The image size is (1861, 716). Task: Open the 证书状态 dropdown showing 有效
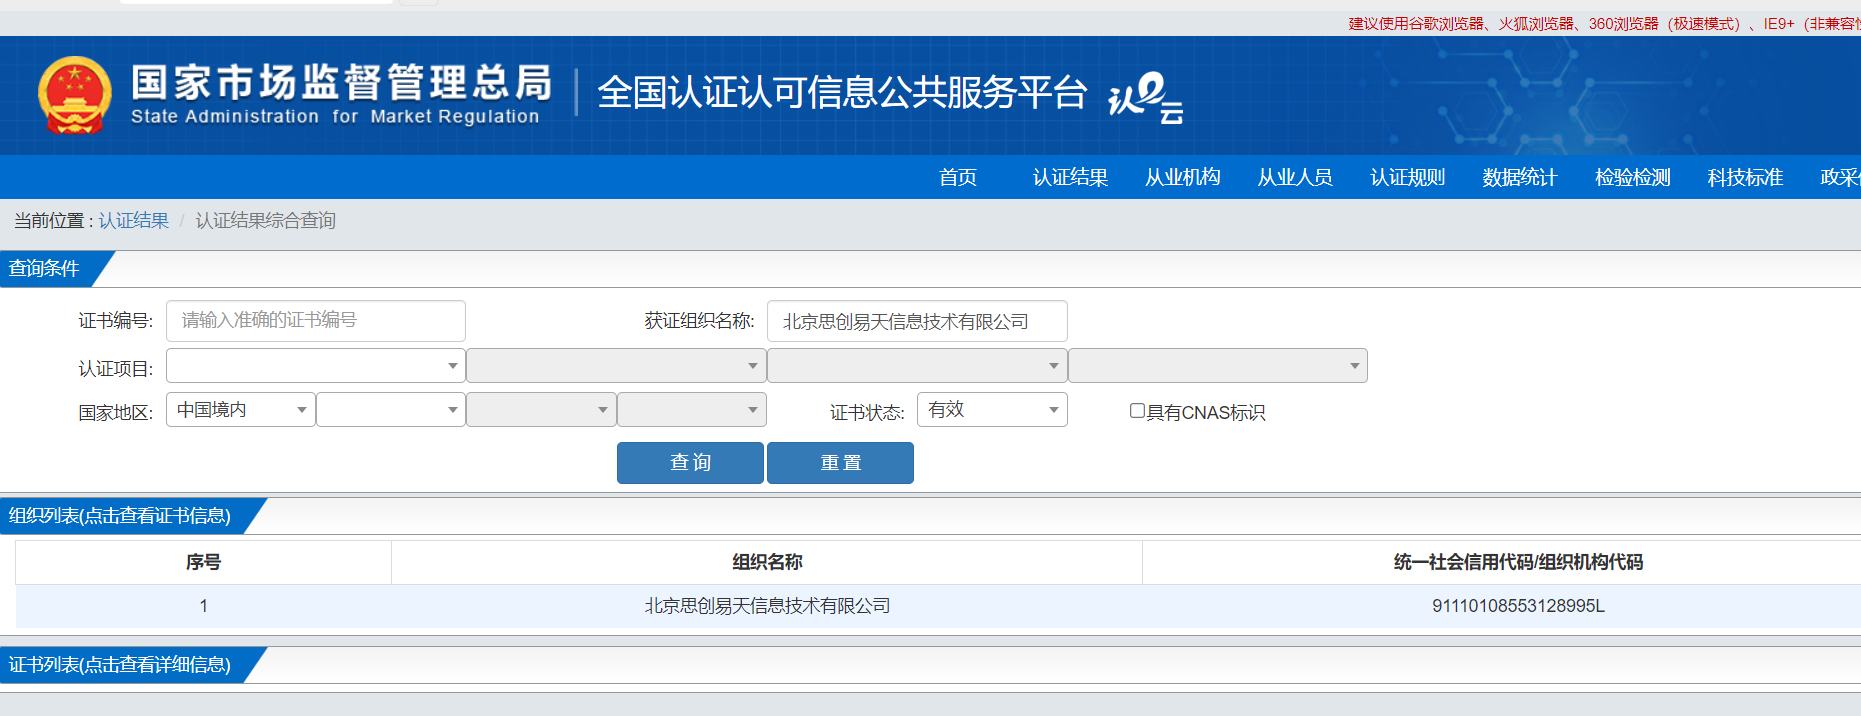pyautogui.click(x=991, y=410)
